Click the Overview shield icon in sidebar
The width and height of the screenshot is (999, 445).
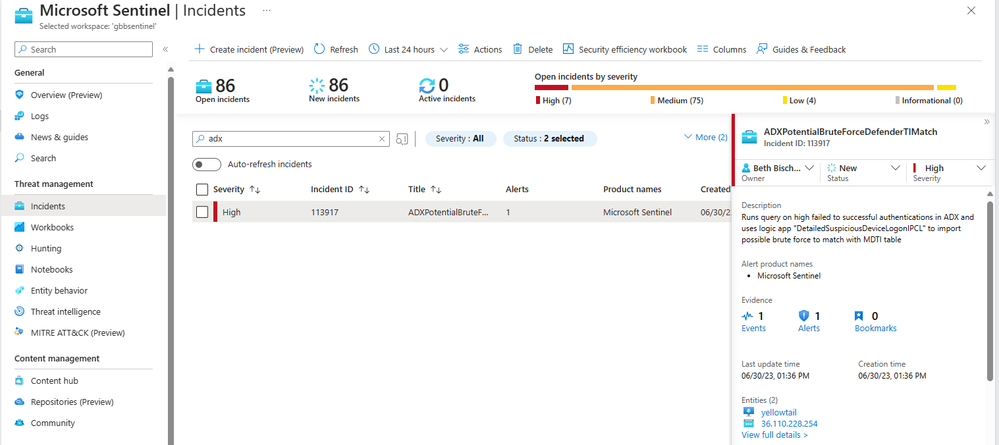coord(19,95)
